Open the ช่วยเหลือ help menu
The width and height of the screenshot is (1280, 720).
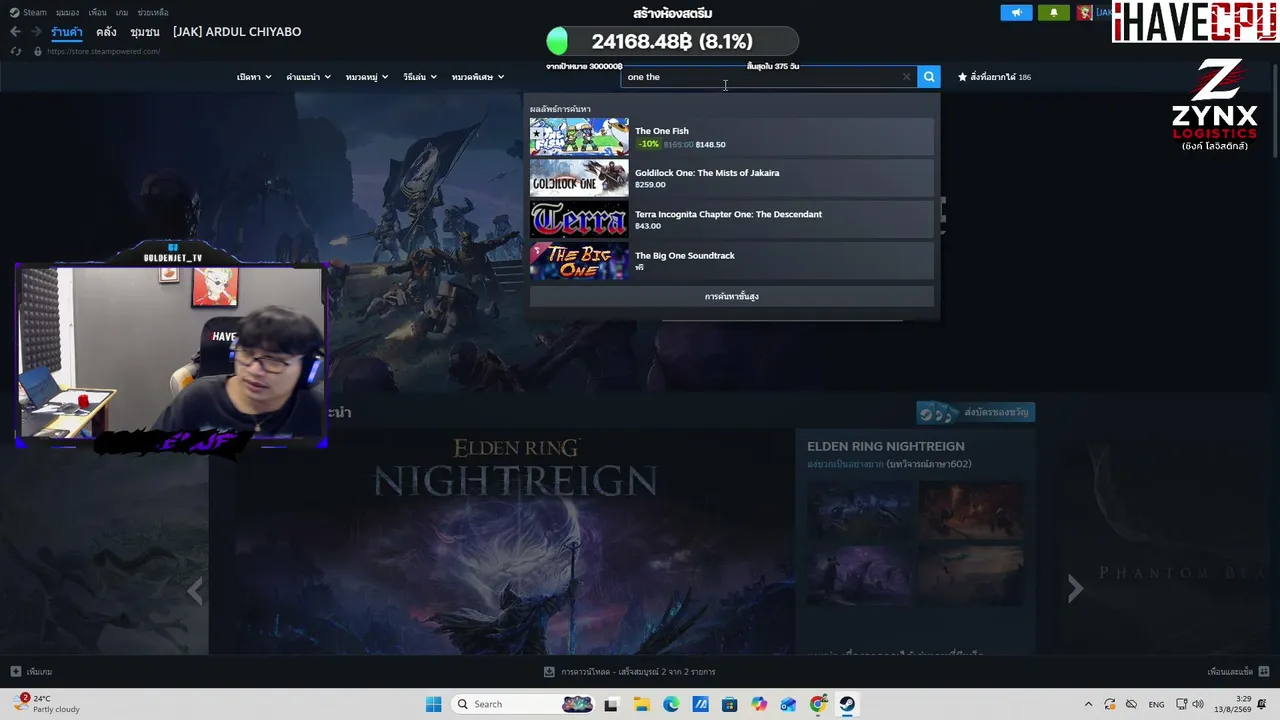[x=153, y=13]
